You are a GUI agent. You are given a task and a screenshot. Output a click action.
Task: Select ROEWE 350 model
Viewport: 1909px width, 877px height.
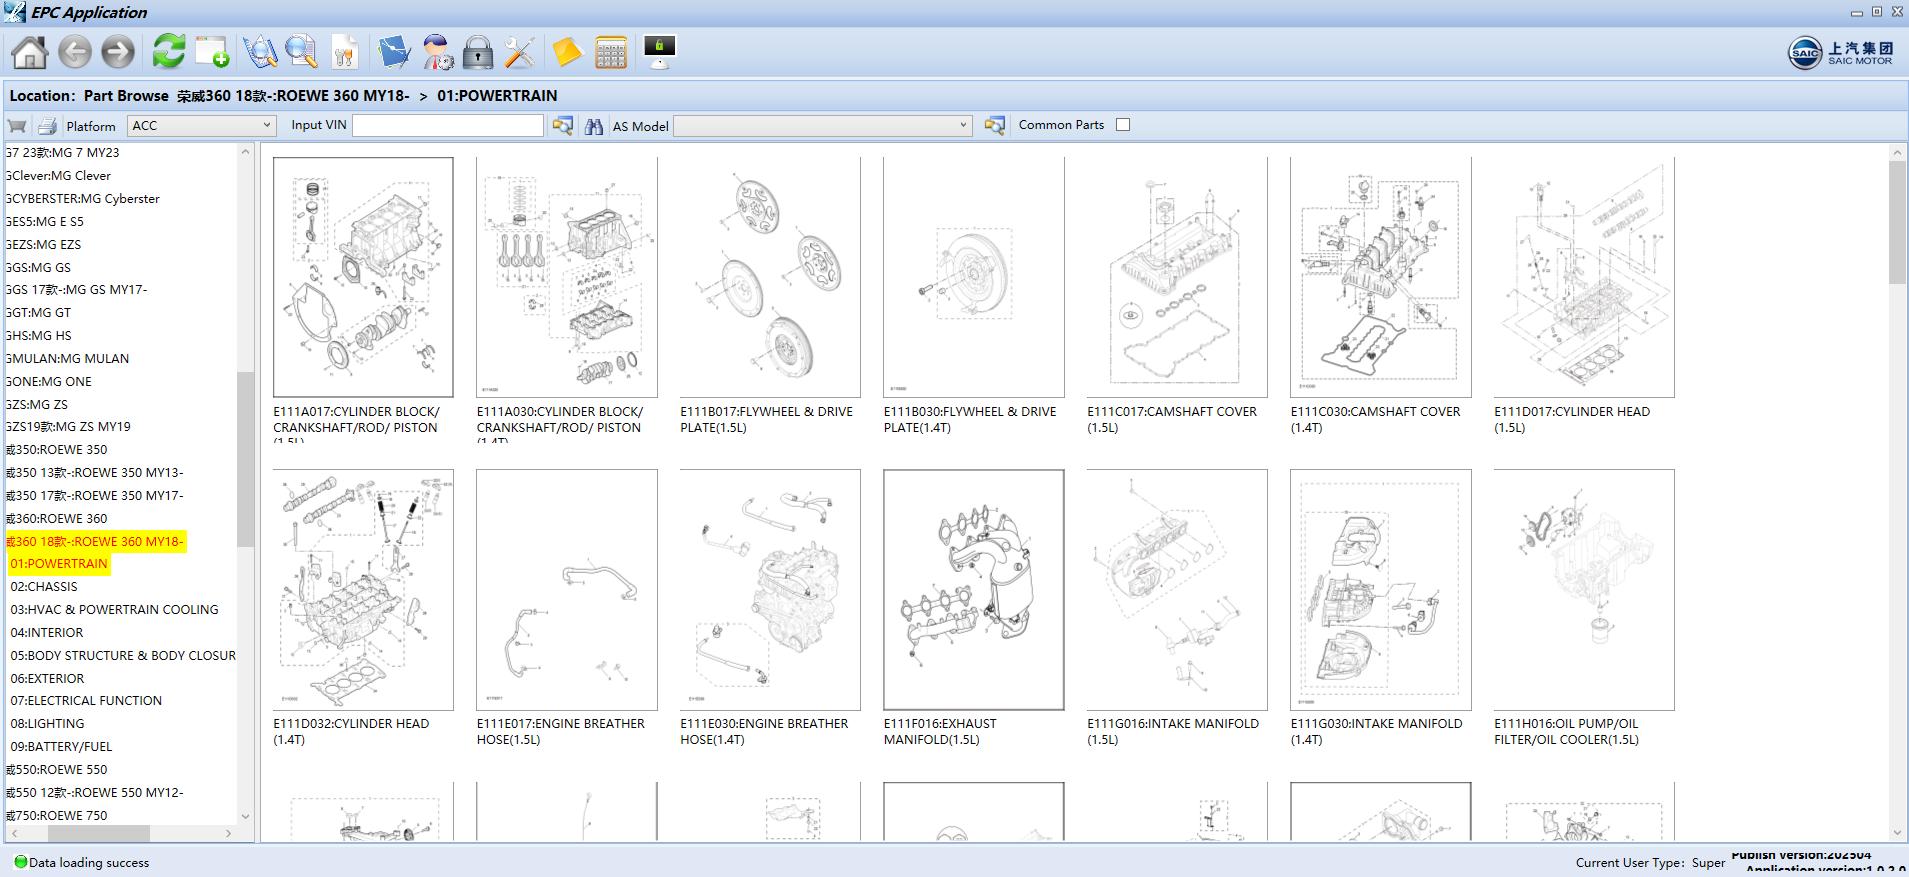[x=57, y=450]
